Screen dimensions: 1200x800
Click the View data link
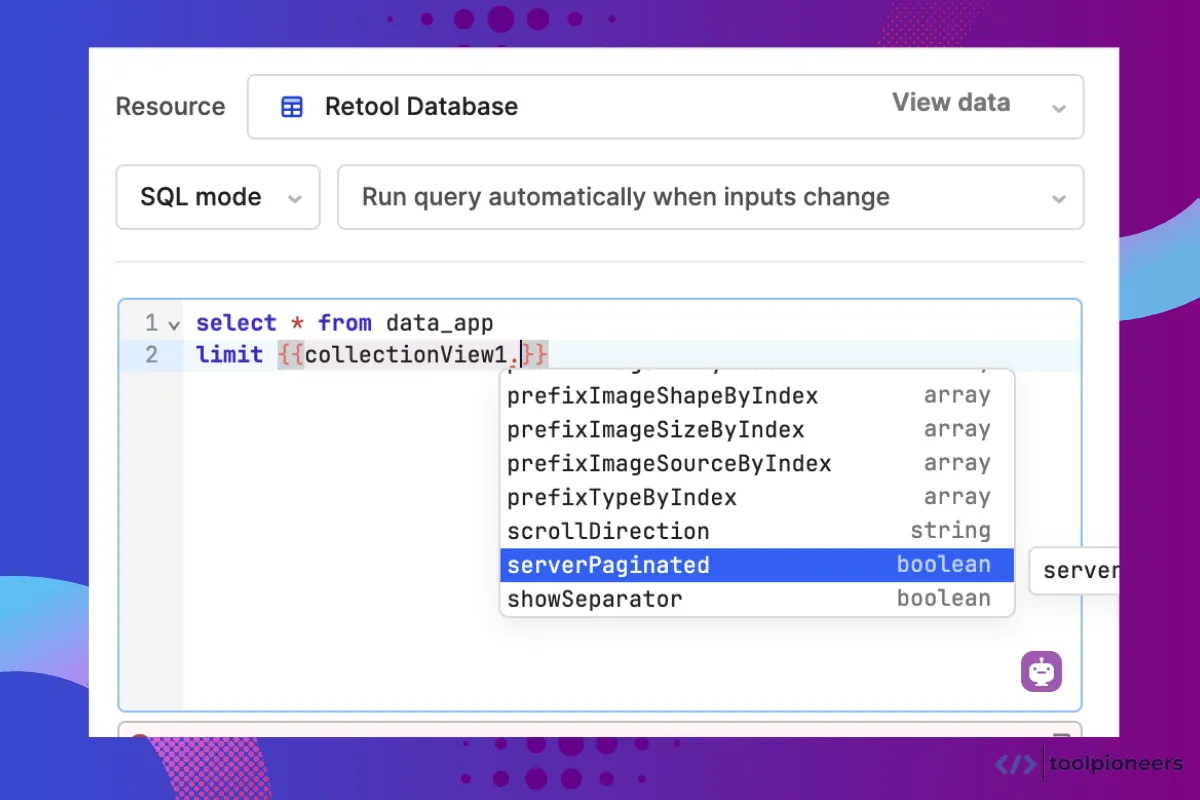pyautogui.click(x=951, y=103)
